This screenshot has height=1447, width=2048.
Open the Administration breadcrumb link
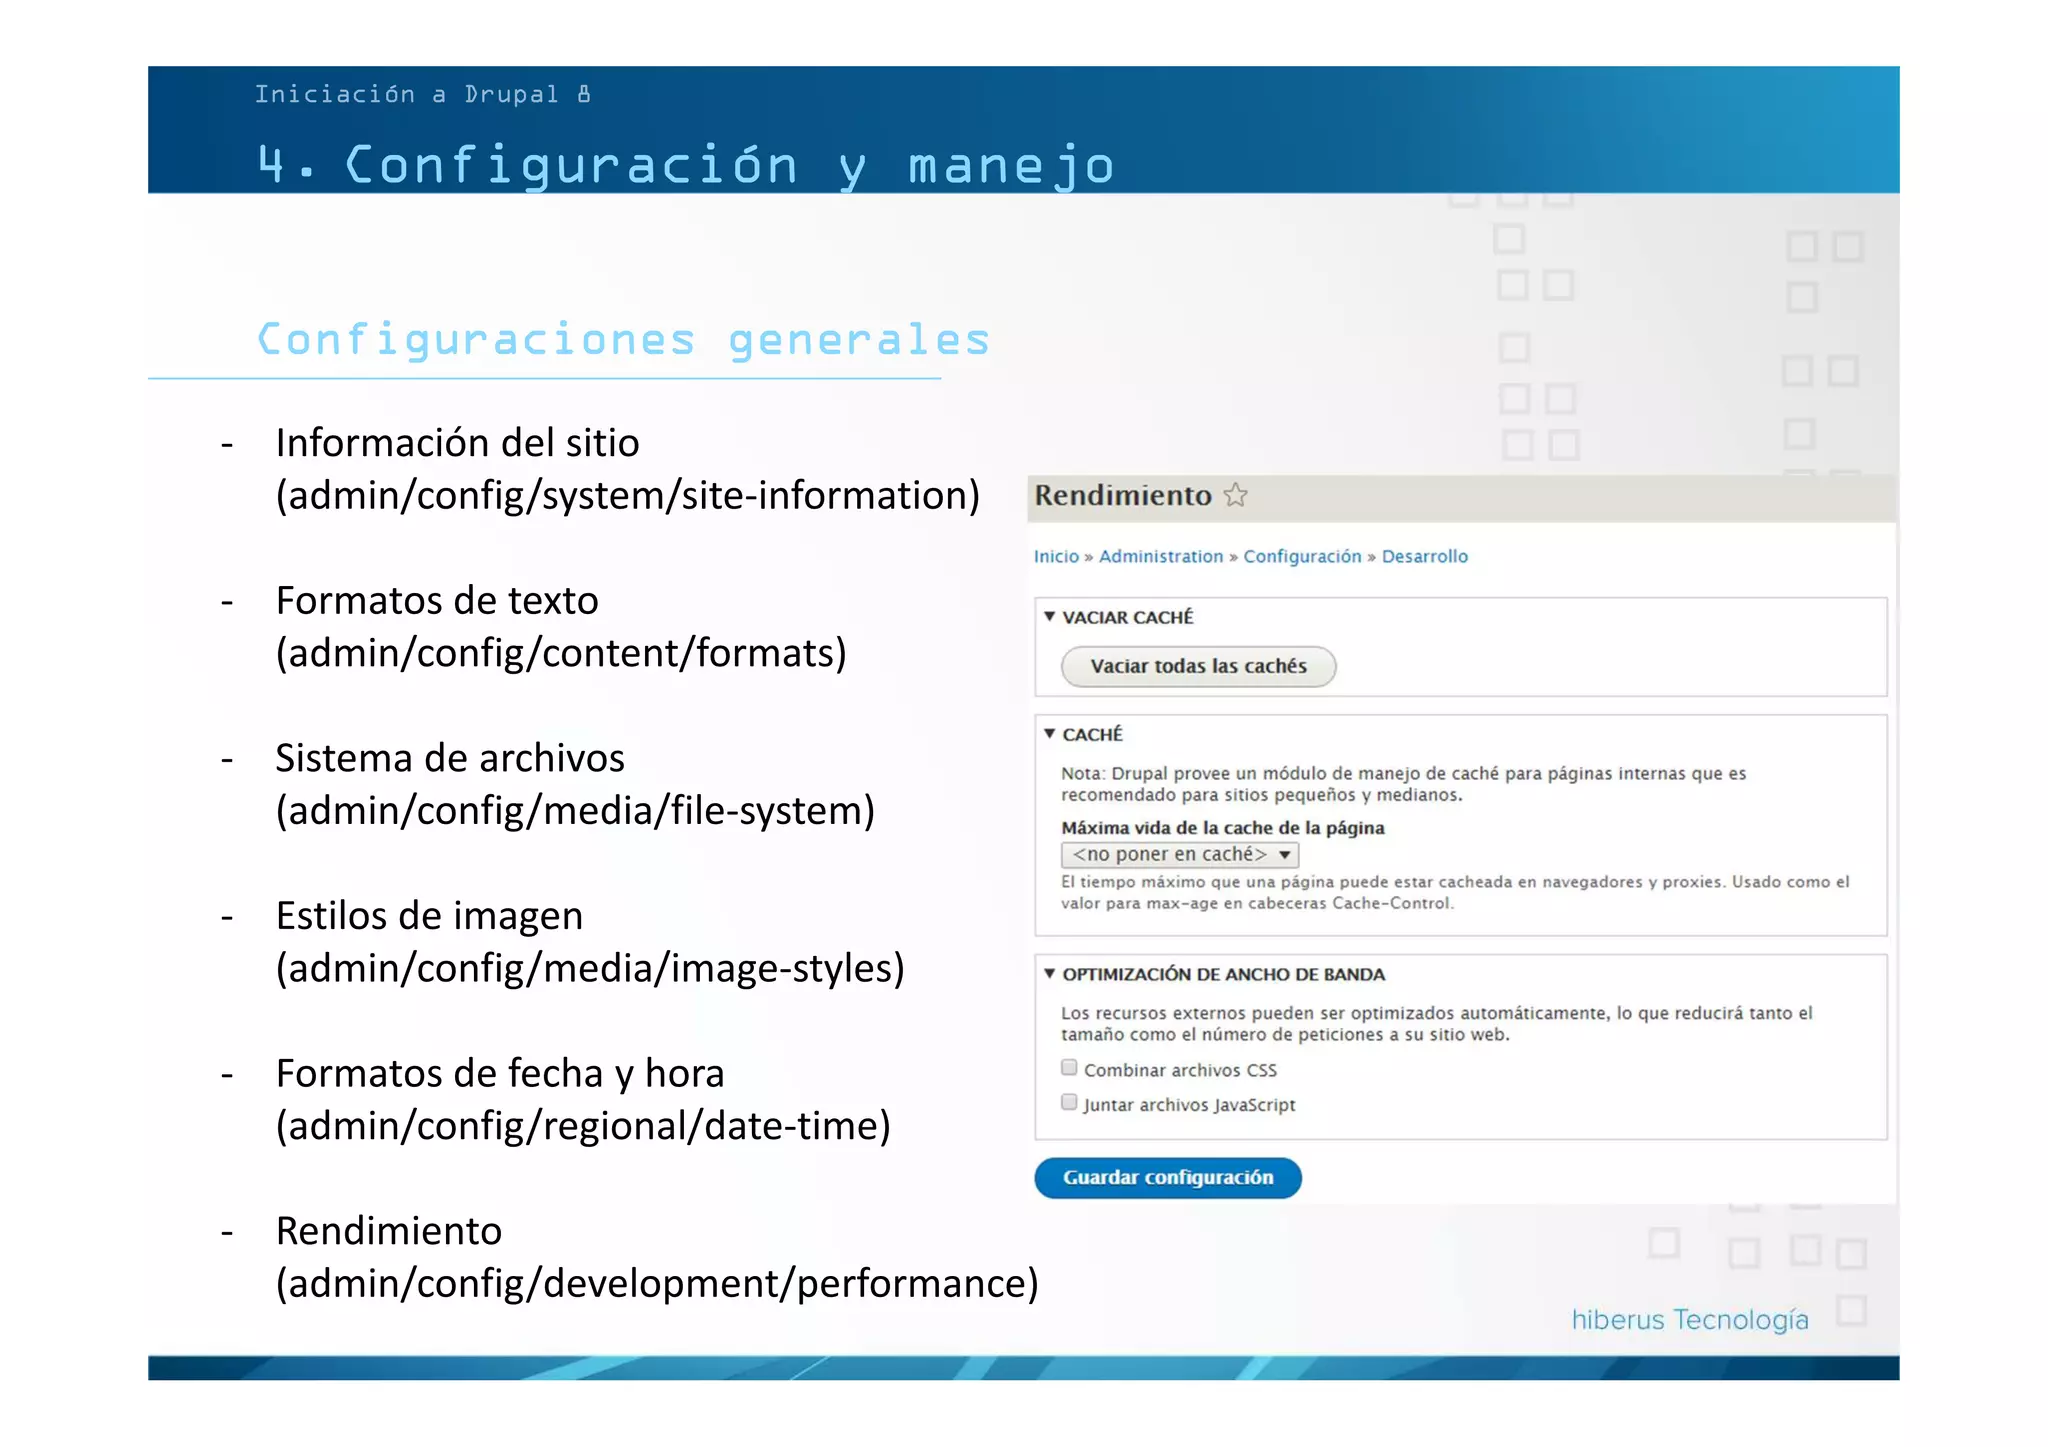[x=1160, y=556]
